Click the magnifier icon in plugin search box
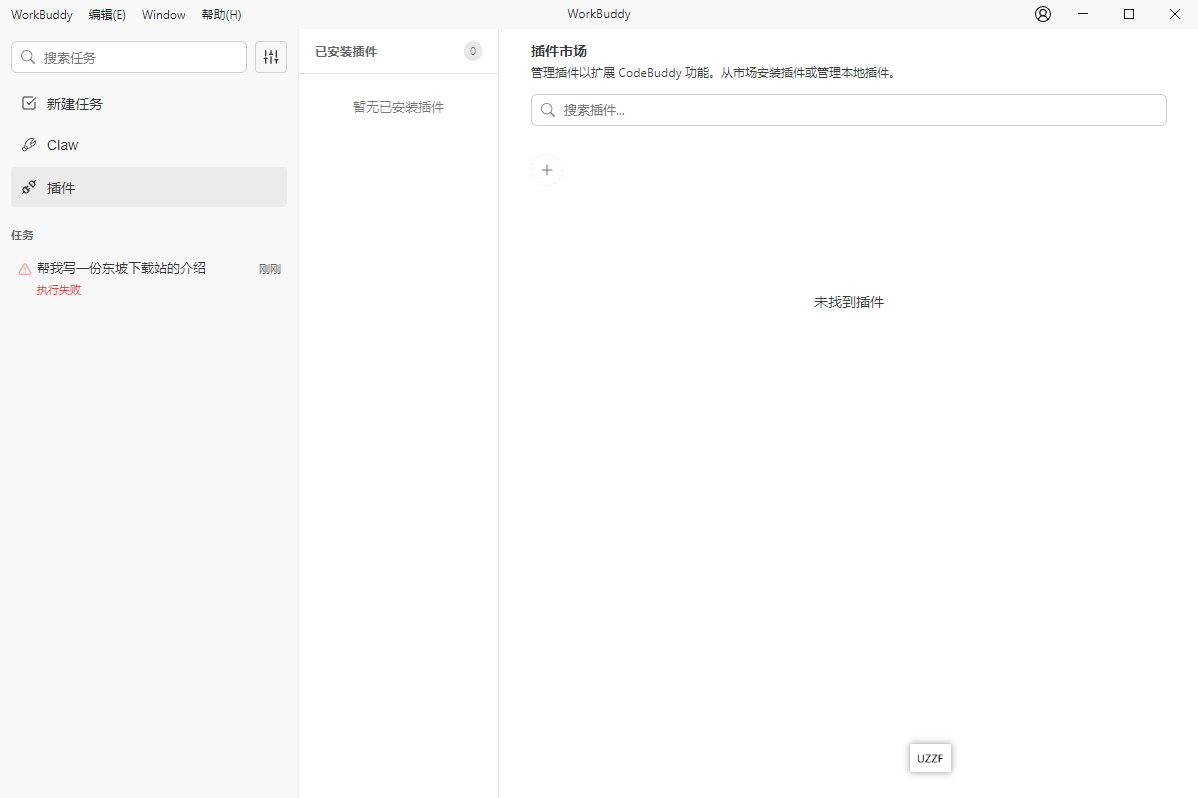Screen dimensions: 1198x798 pos(548,110)
